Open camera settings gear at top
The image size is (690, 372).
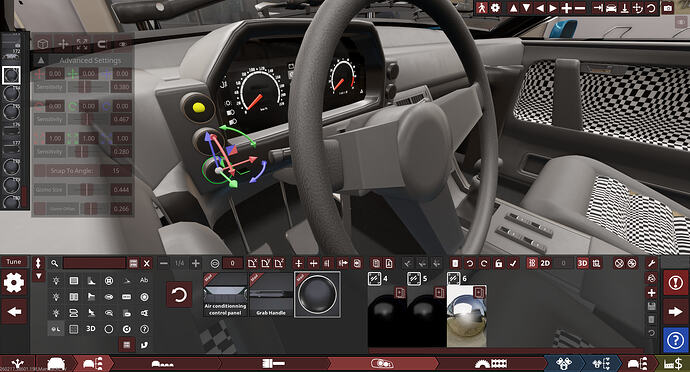point(495,8)
